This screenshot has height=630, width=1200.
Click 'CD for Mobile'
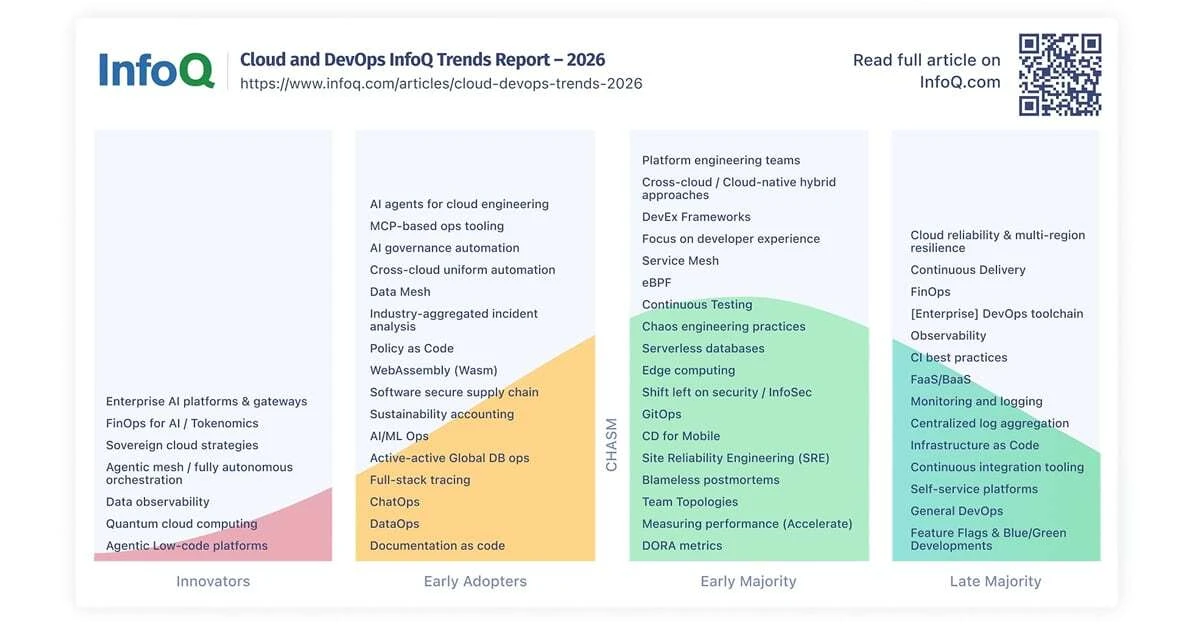pyautogui.click(x=681, y=436)
